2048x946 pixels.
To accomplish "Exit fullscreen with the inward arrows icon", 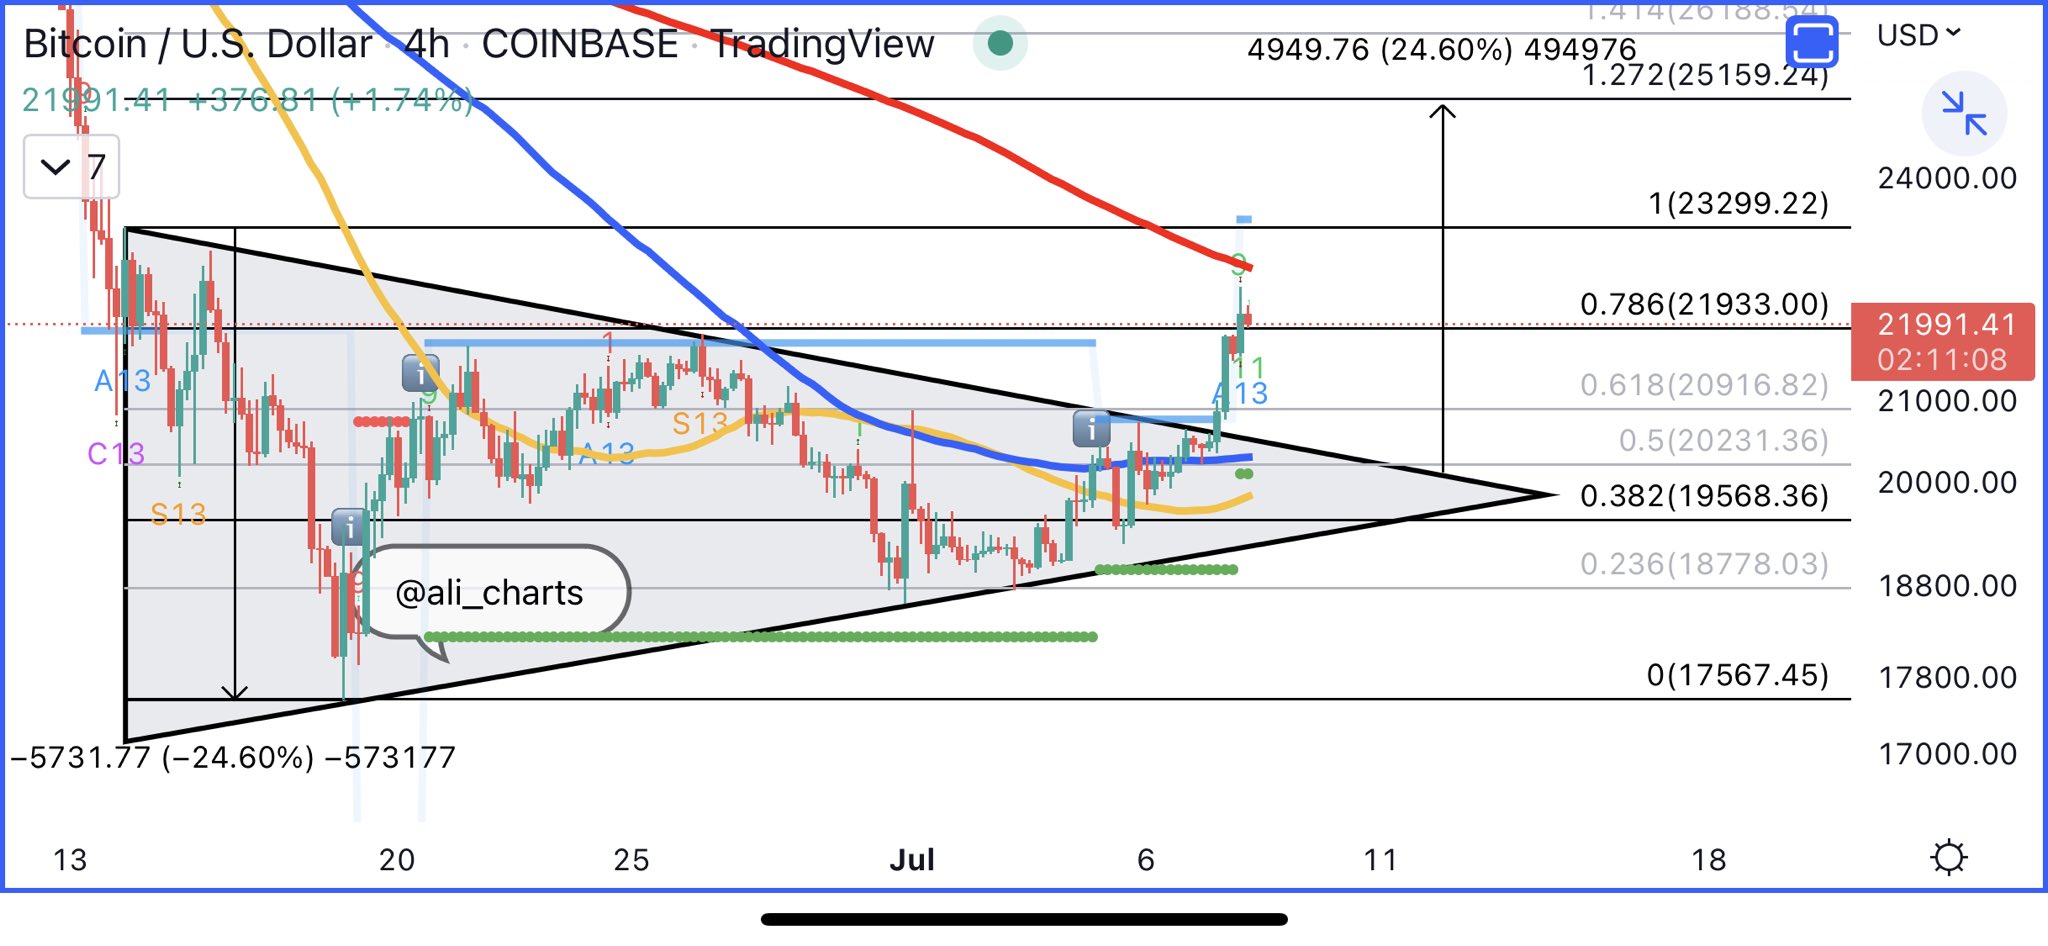I will [x=1963, y=112].
